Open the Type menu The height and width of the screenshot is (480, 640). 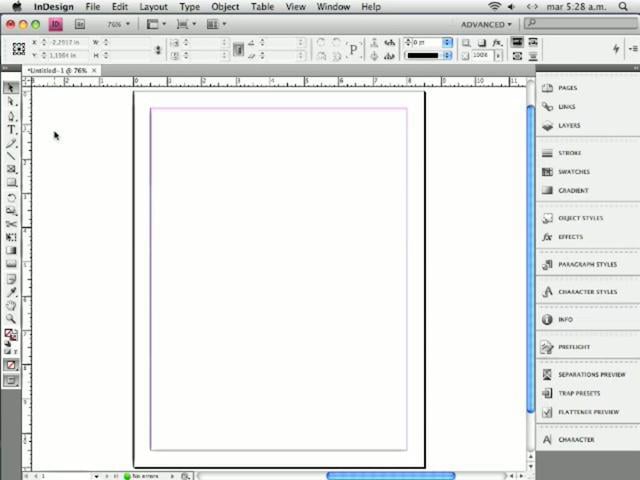[190, 7]
